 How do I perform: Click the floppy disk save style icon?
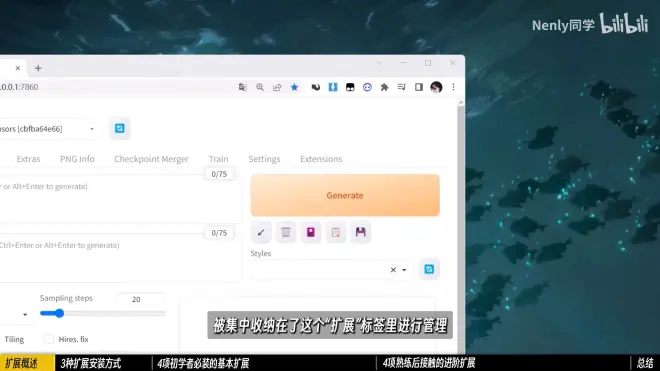(360, 232)
